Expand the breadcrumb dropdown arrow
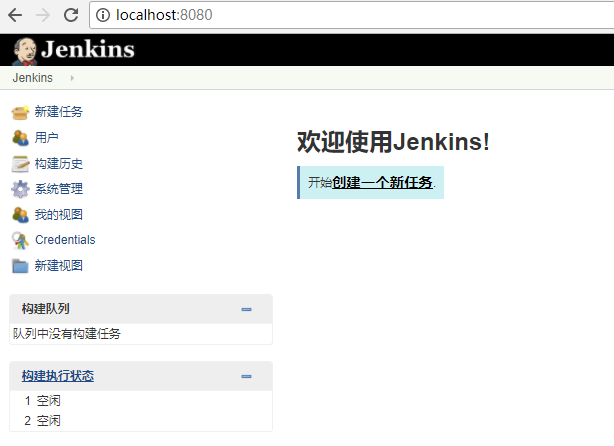Screen dimensions: 614x446 (x=72, y=78)
